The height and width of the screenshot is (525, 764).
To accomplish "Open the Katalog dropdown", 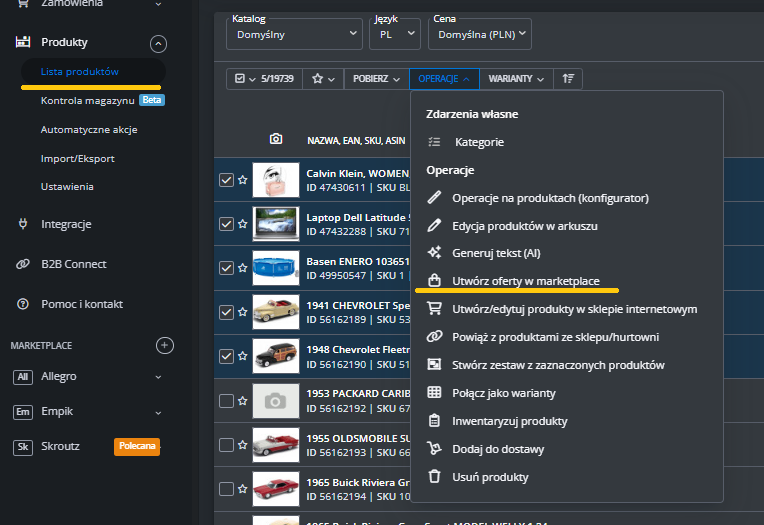I will pos(294,34).
